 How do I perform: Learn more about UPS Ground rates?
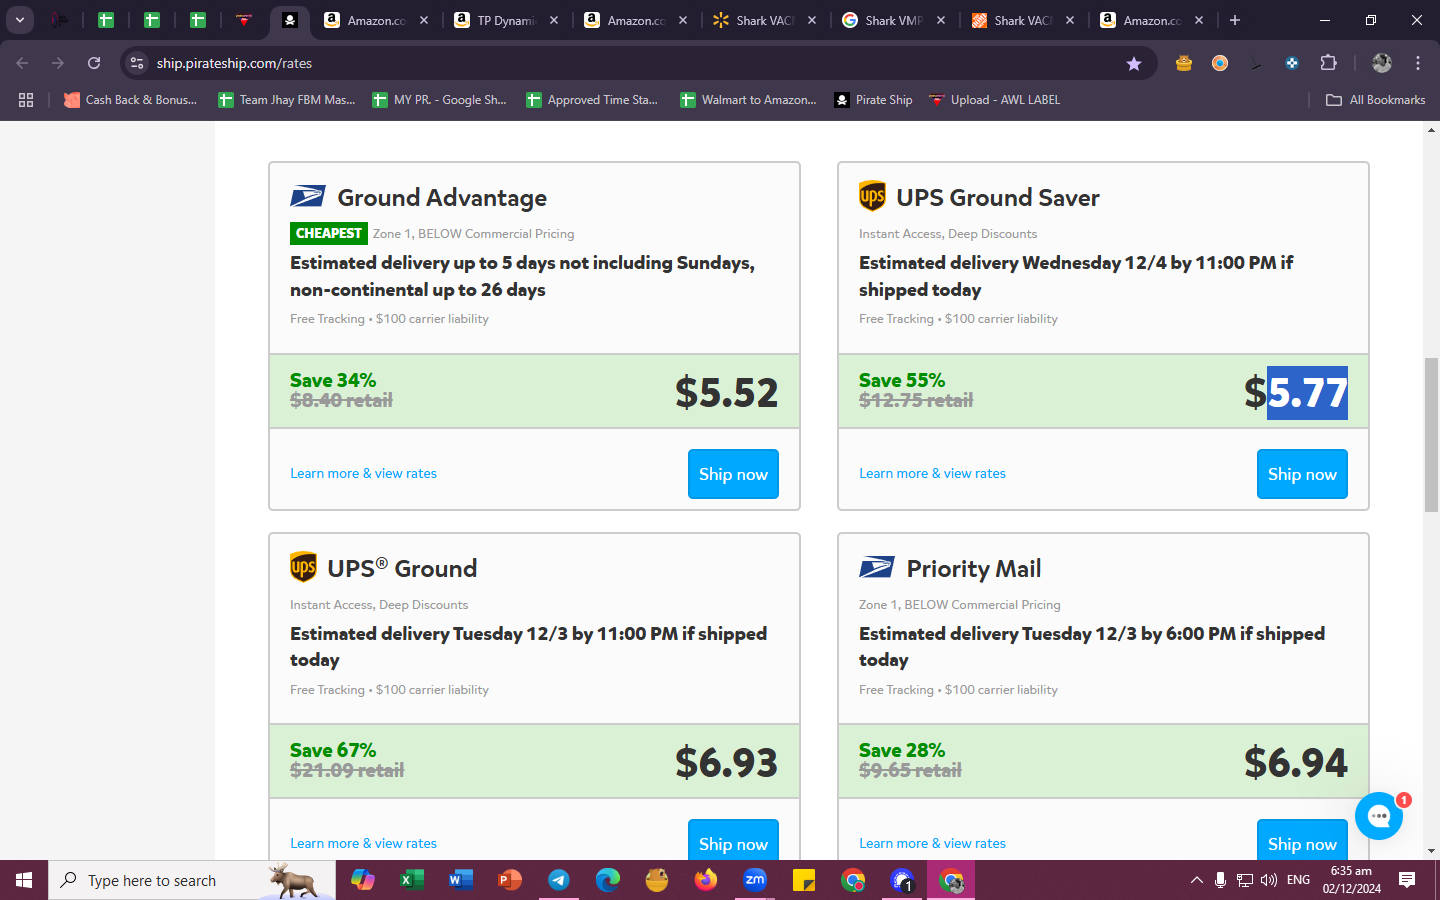363,843
